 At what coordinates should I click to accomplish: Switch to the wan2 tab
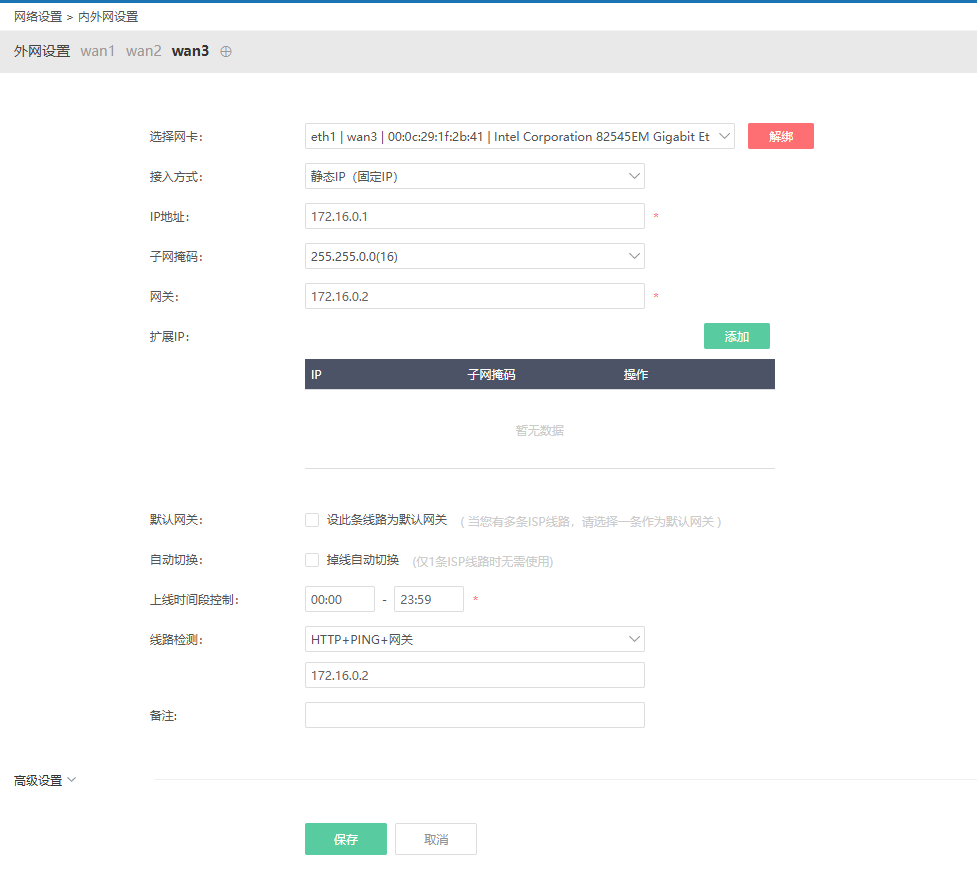143,51
